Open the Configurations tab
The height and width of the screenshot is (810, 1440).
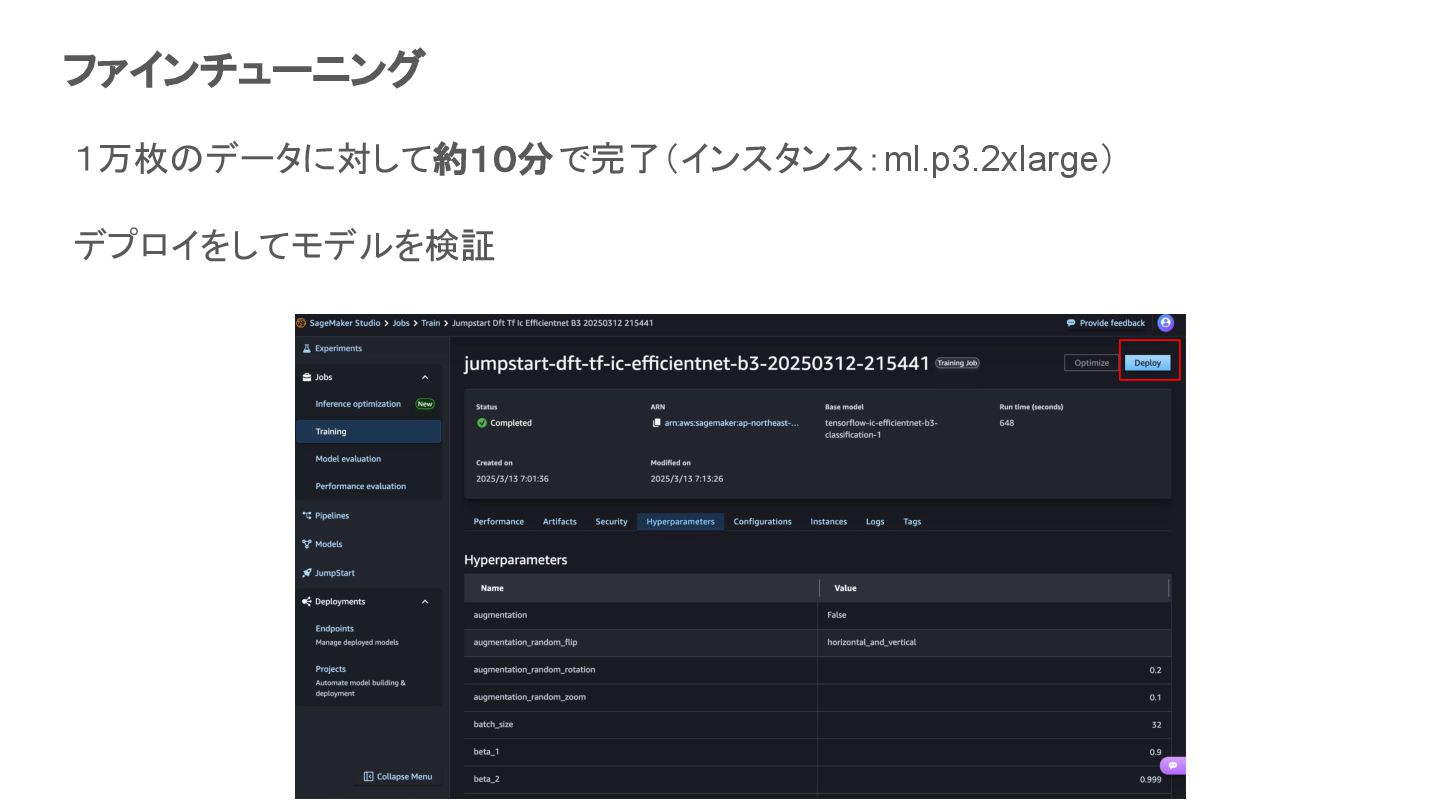click(762, 521)
